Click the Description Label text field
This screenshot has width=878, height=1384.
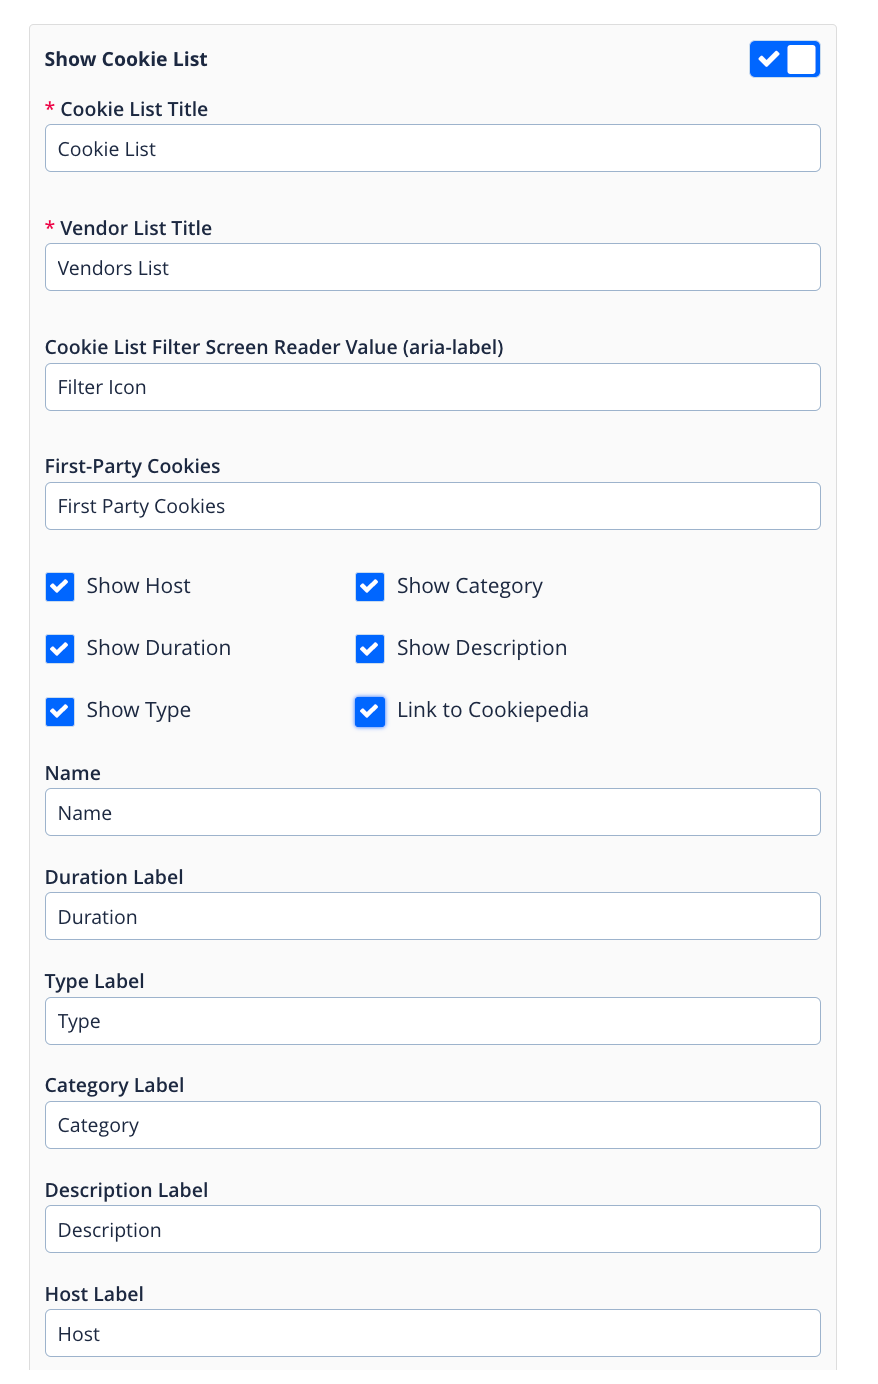coord(432,1230)
